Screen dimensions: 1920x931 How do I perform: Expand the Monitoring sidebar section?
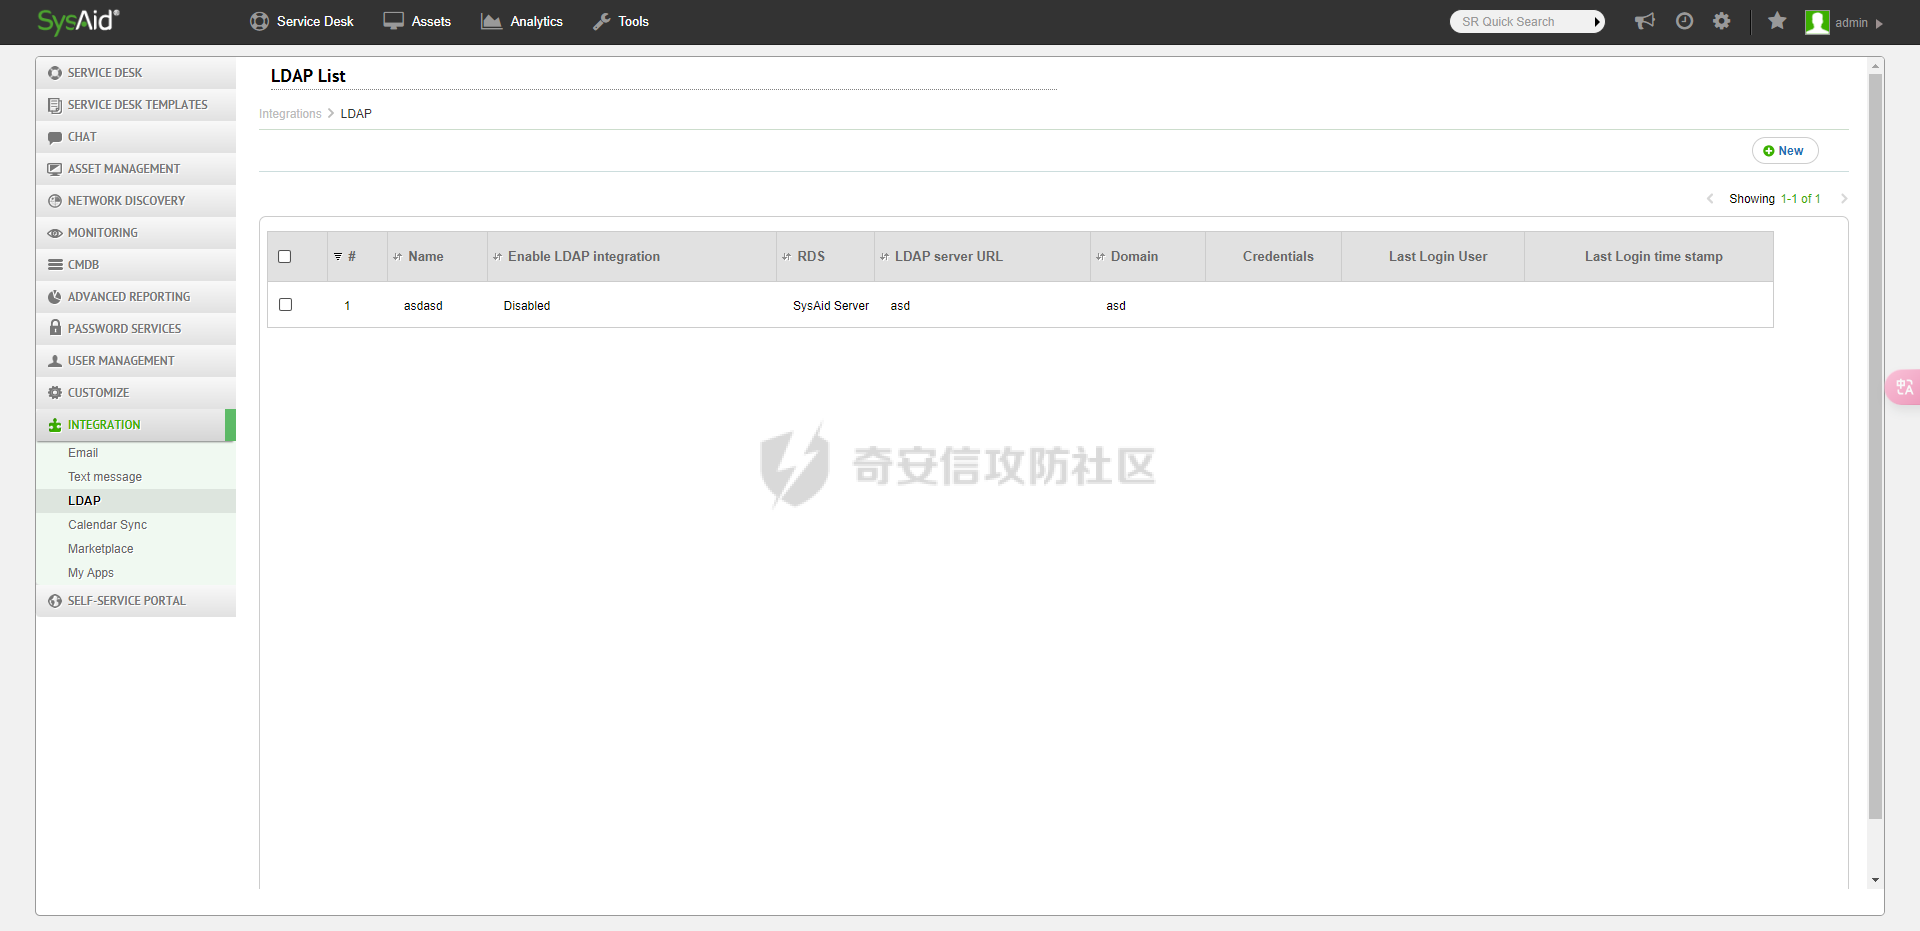click(136, 233)
